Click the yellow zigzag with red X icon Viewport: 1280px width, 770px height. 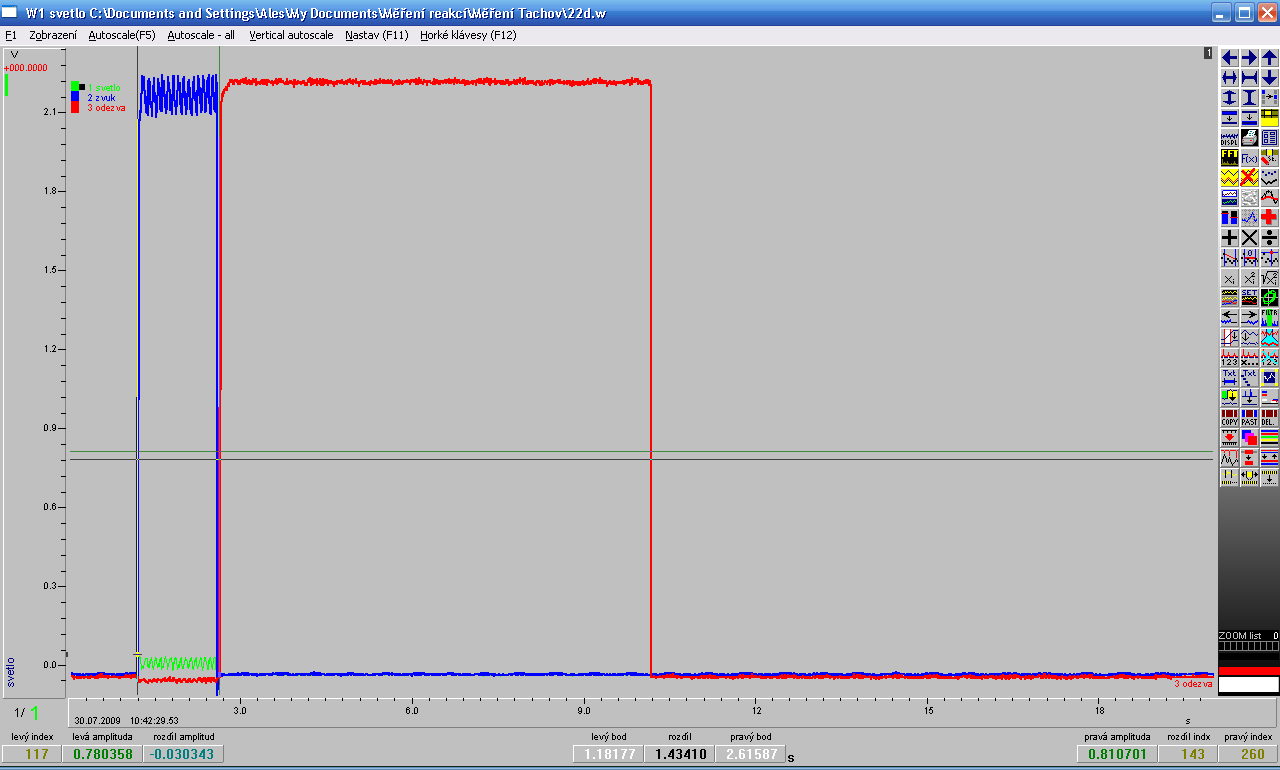coord(1249,178)
